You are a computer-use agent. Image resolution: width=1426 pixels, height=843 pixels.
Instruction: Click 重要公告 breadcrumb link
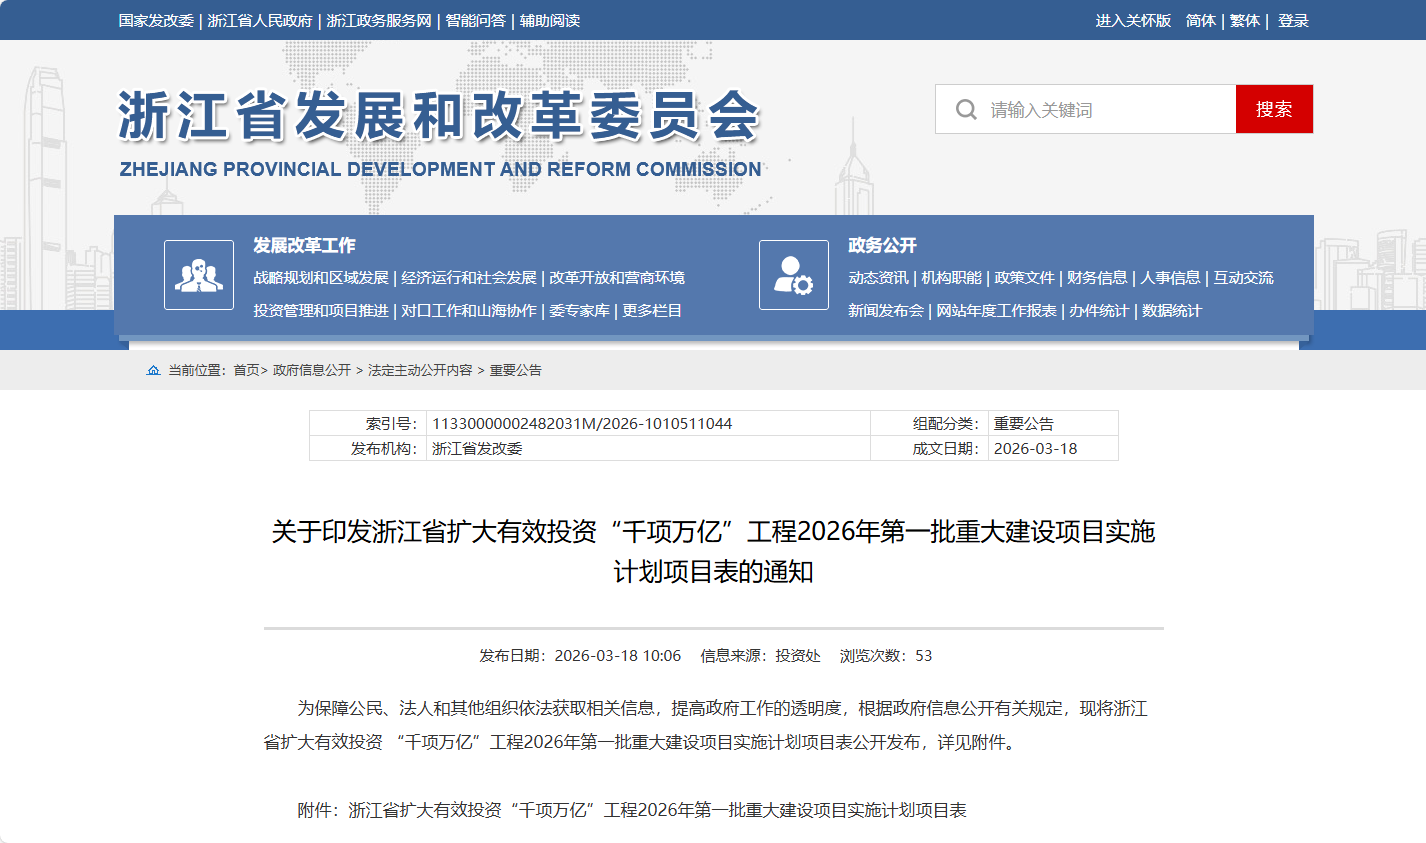(x=515, y=370)
